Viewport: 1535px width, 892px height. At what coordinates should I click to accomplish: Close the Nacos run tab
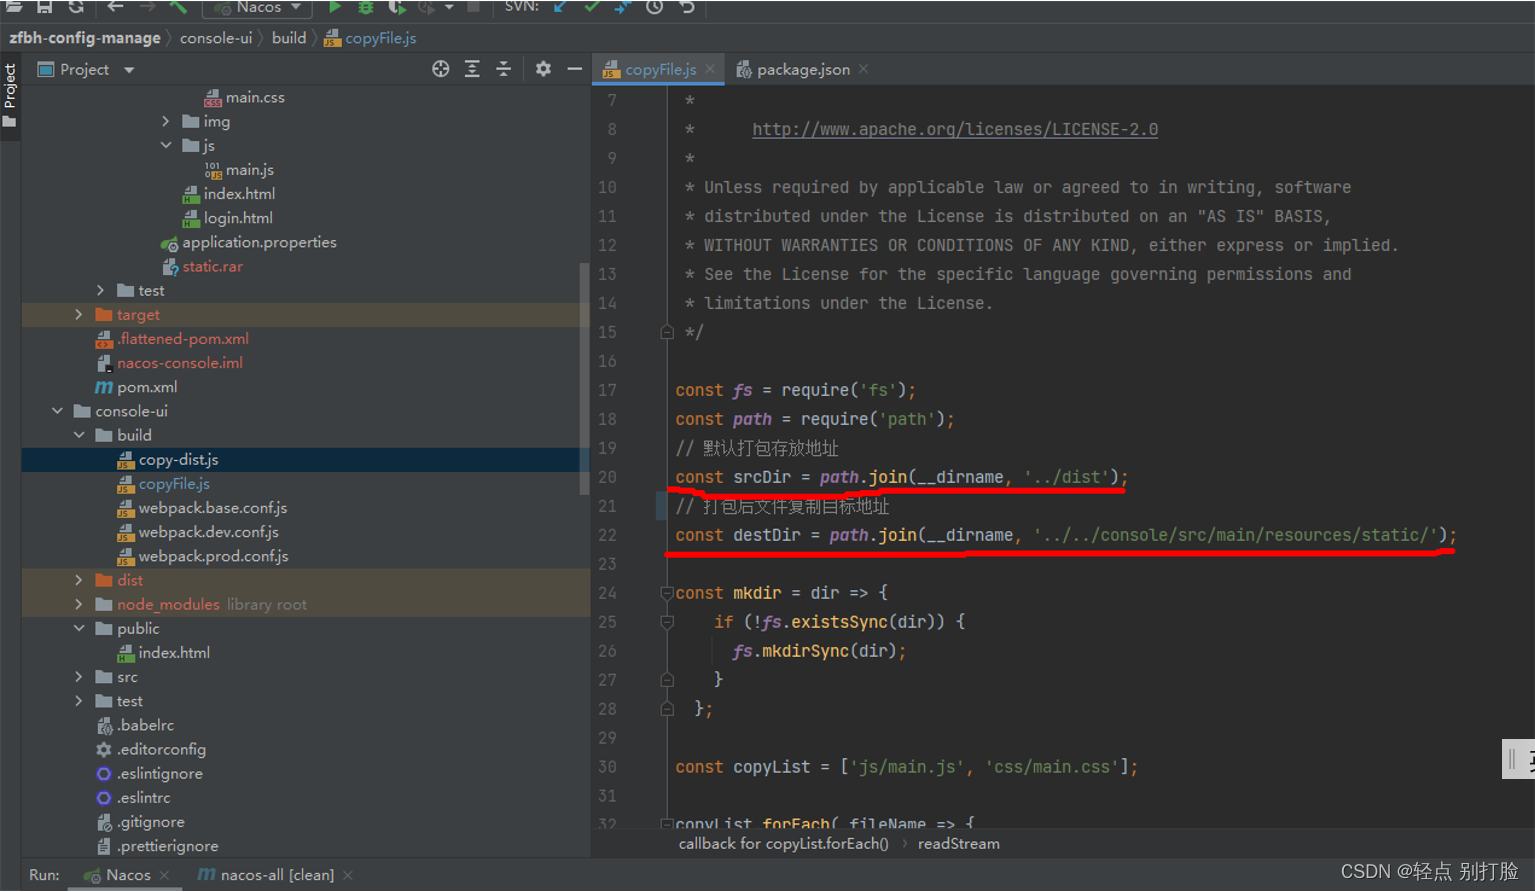pos(164,875)
